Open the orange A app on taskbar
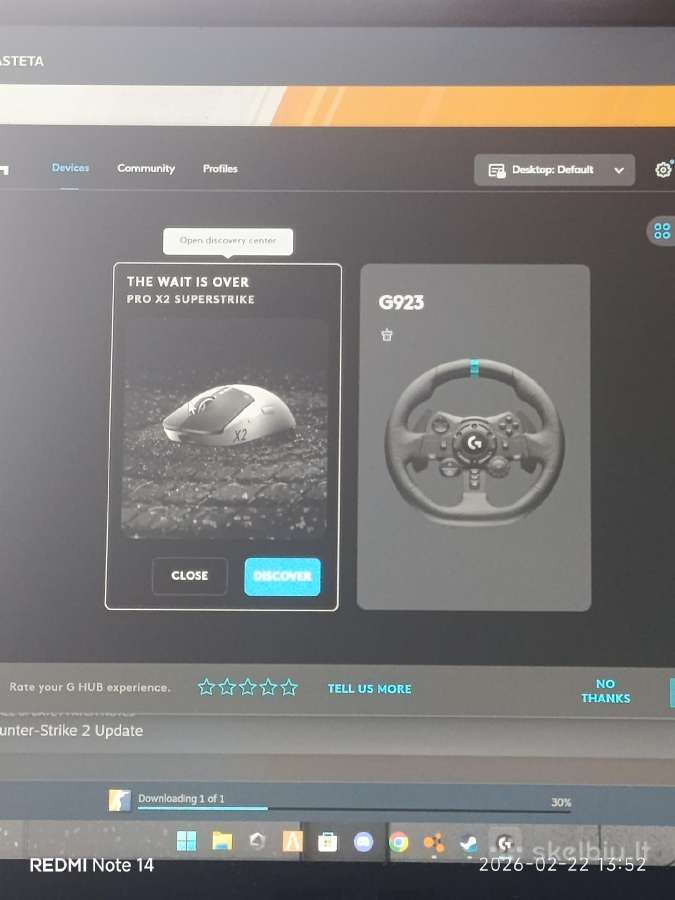This screenshot has width=675, height=900. click(x=292, y=842)
